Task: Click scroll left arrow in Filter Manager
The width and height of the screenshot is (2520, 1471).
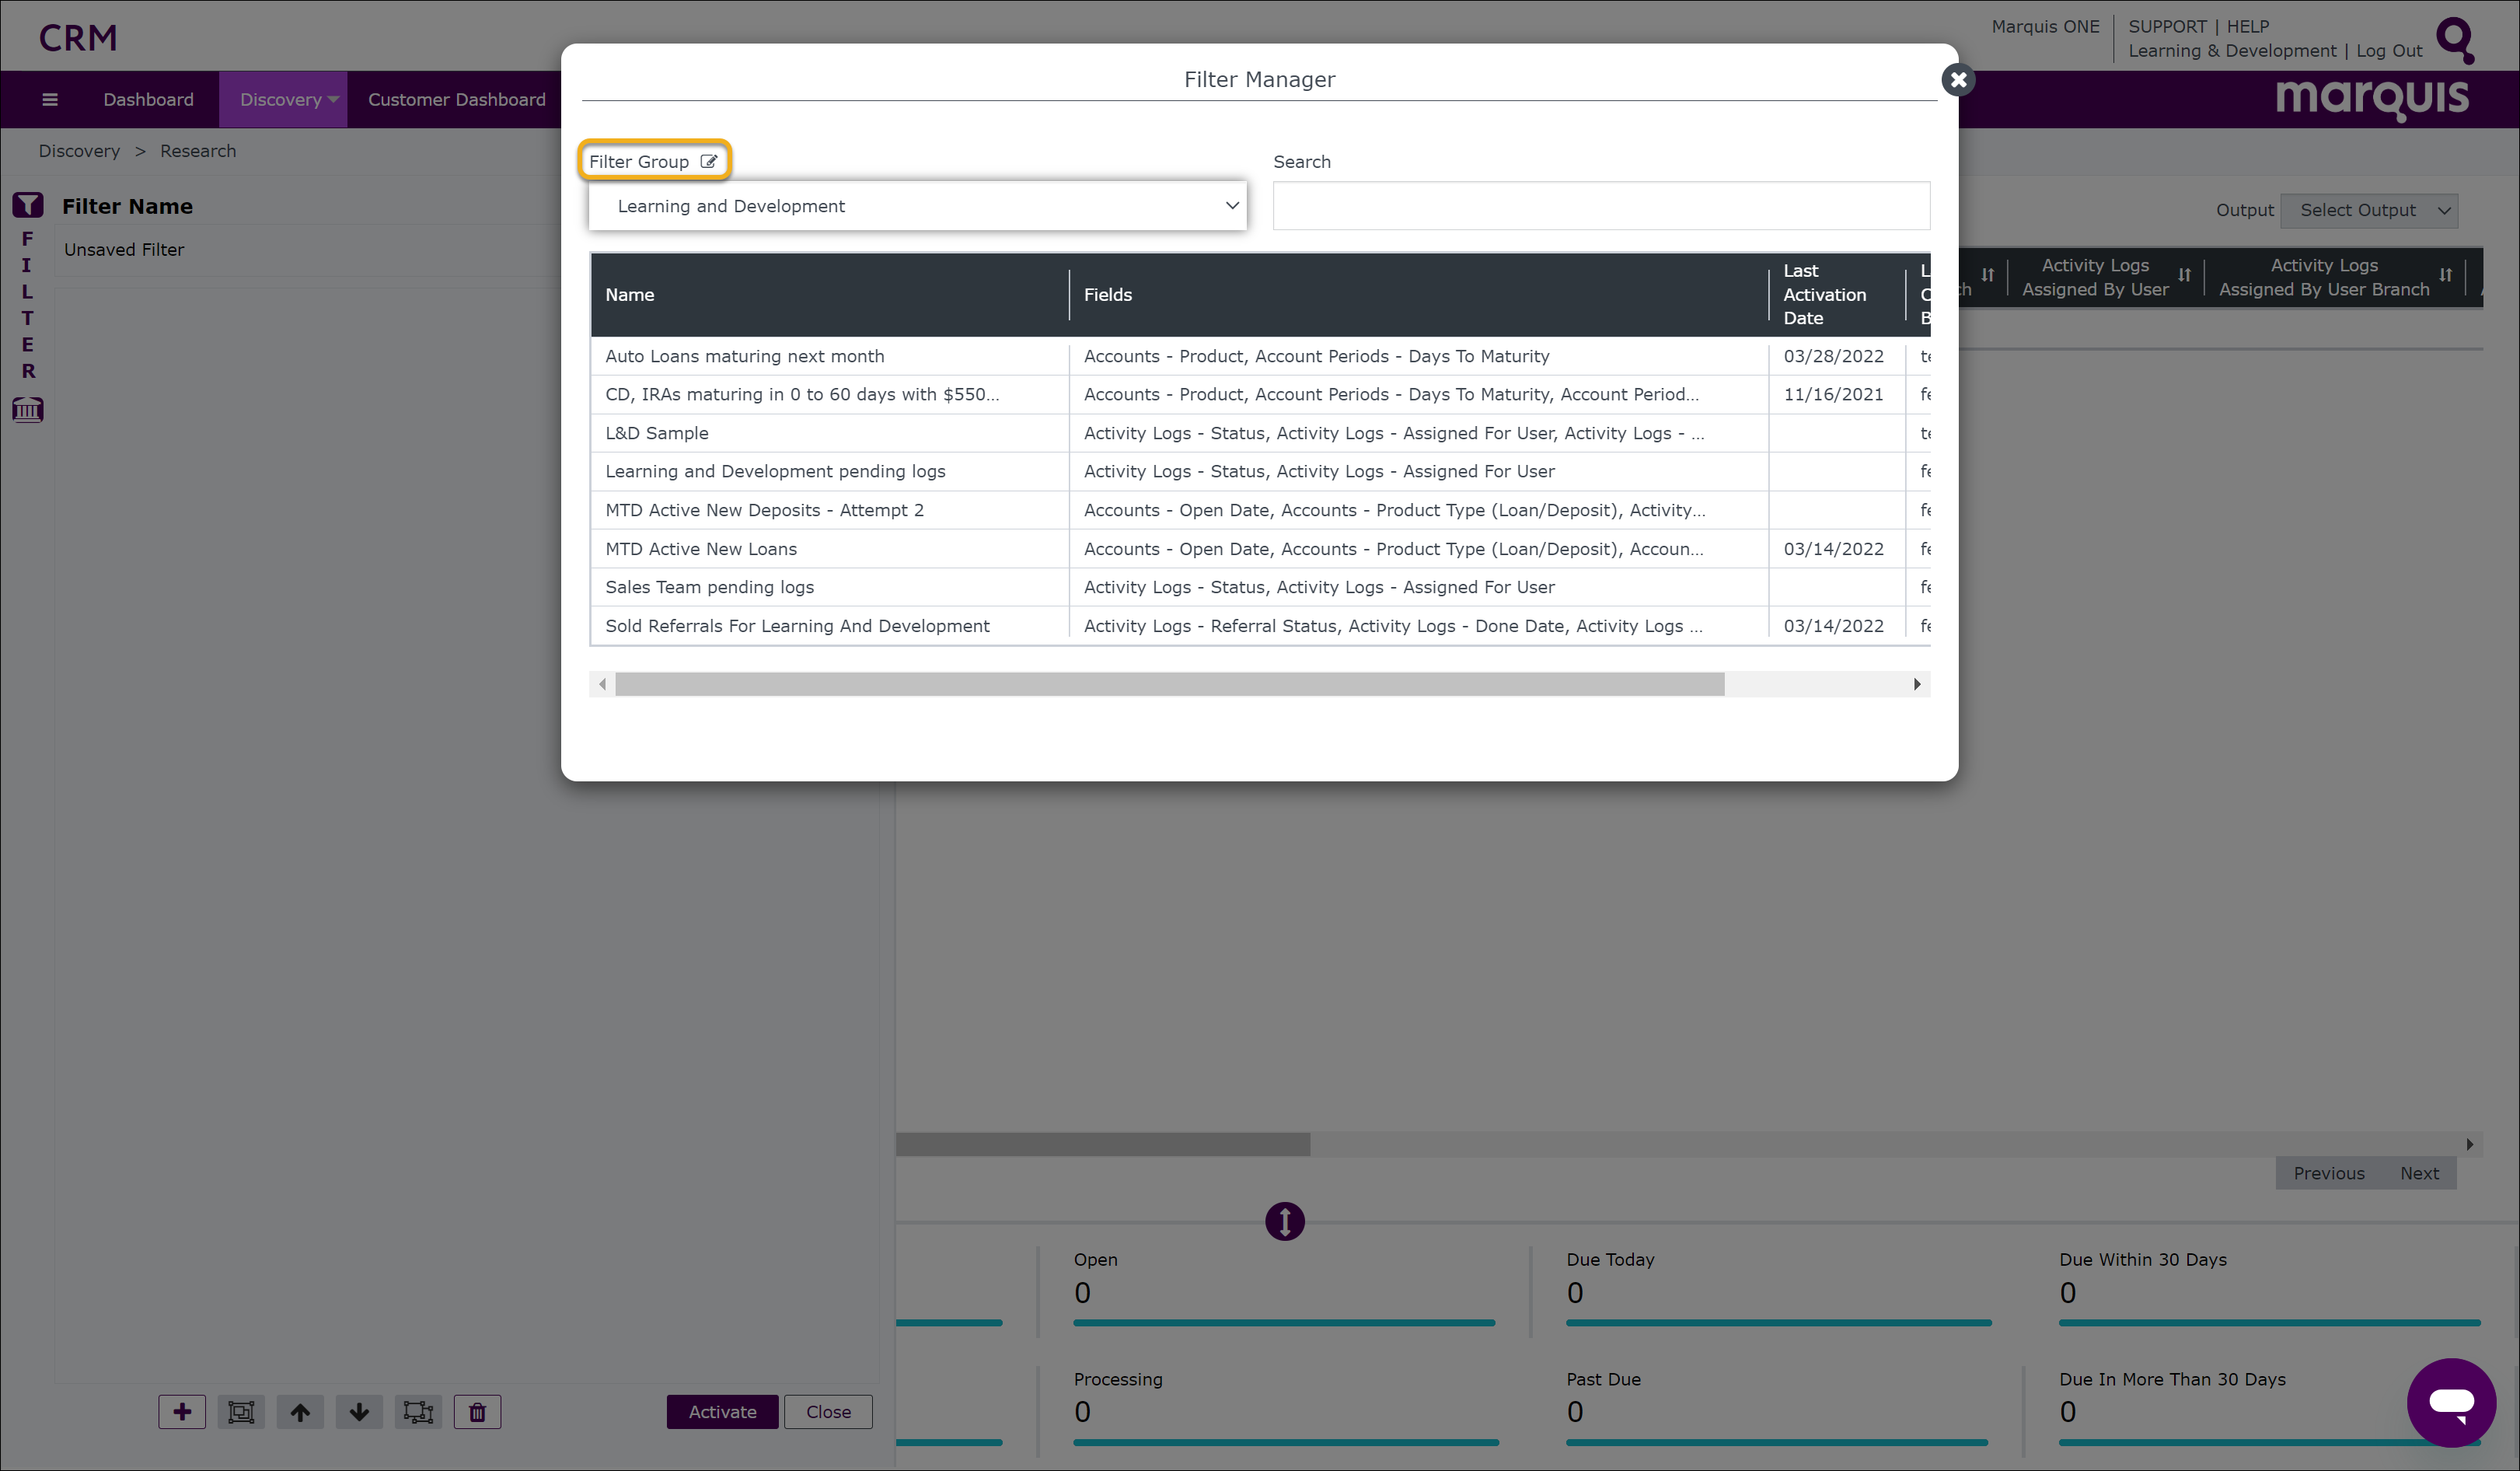Action: click(x=602, y=684)
